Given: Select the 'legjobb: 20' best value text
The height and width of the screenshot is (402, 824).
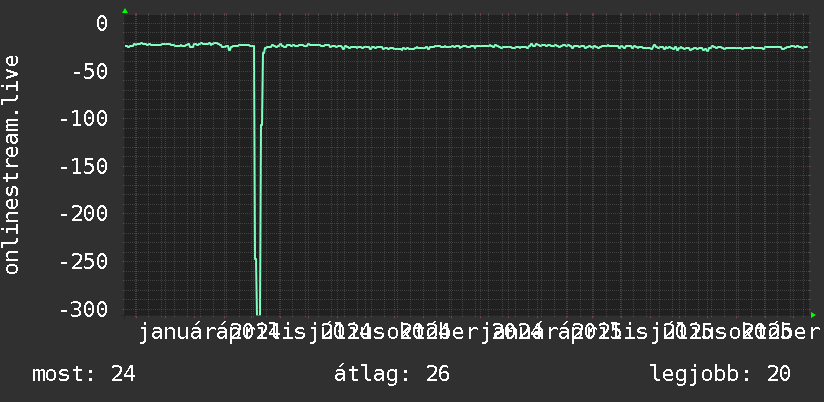Looking at the screenshot, I should point(720,374).
